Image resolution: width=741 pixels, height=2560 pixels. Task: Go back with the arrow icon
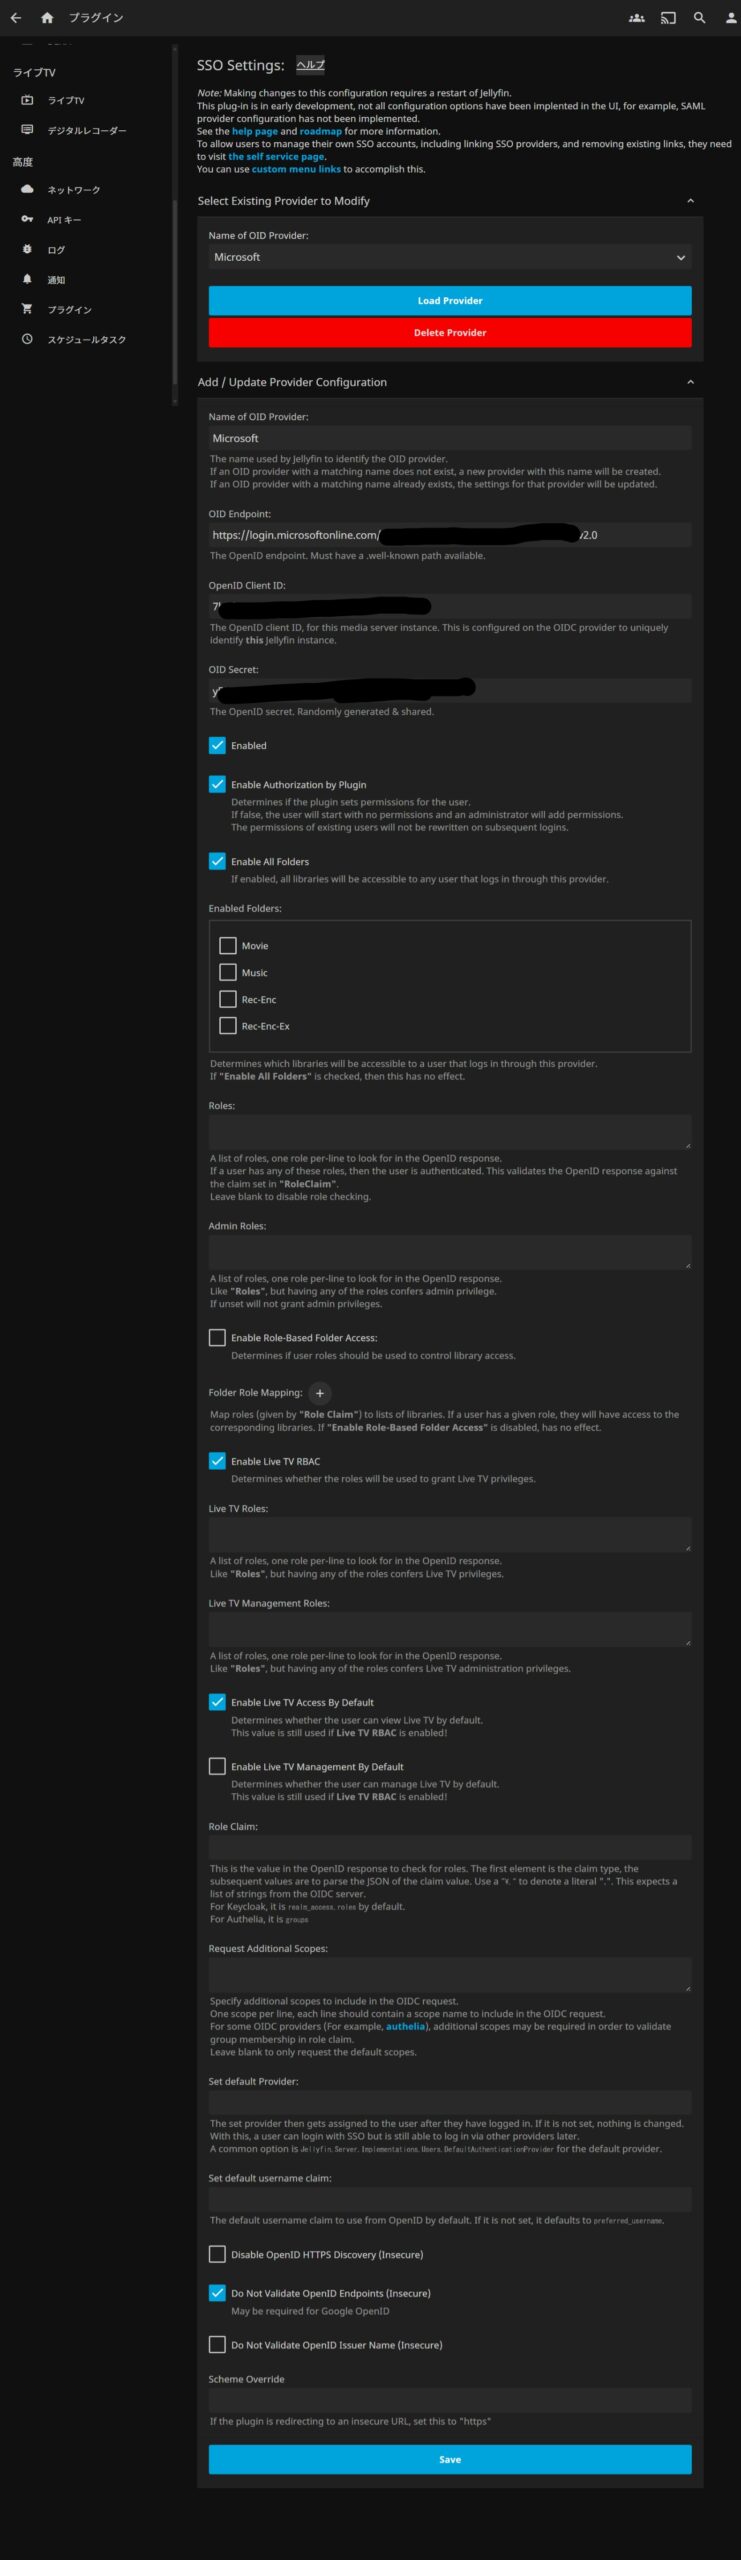click(x=16, y=18)
